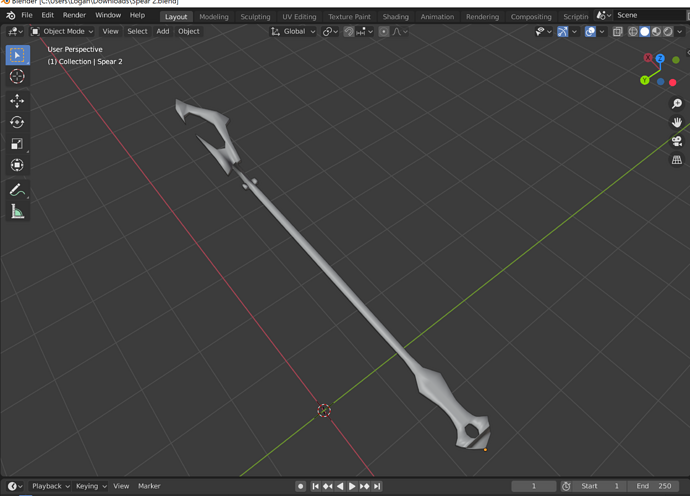Open the editor type selector dropdown
690x496 pixels.
[15, 32]
